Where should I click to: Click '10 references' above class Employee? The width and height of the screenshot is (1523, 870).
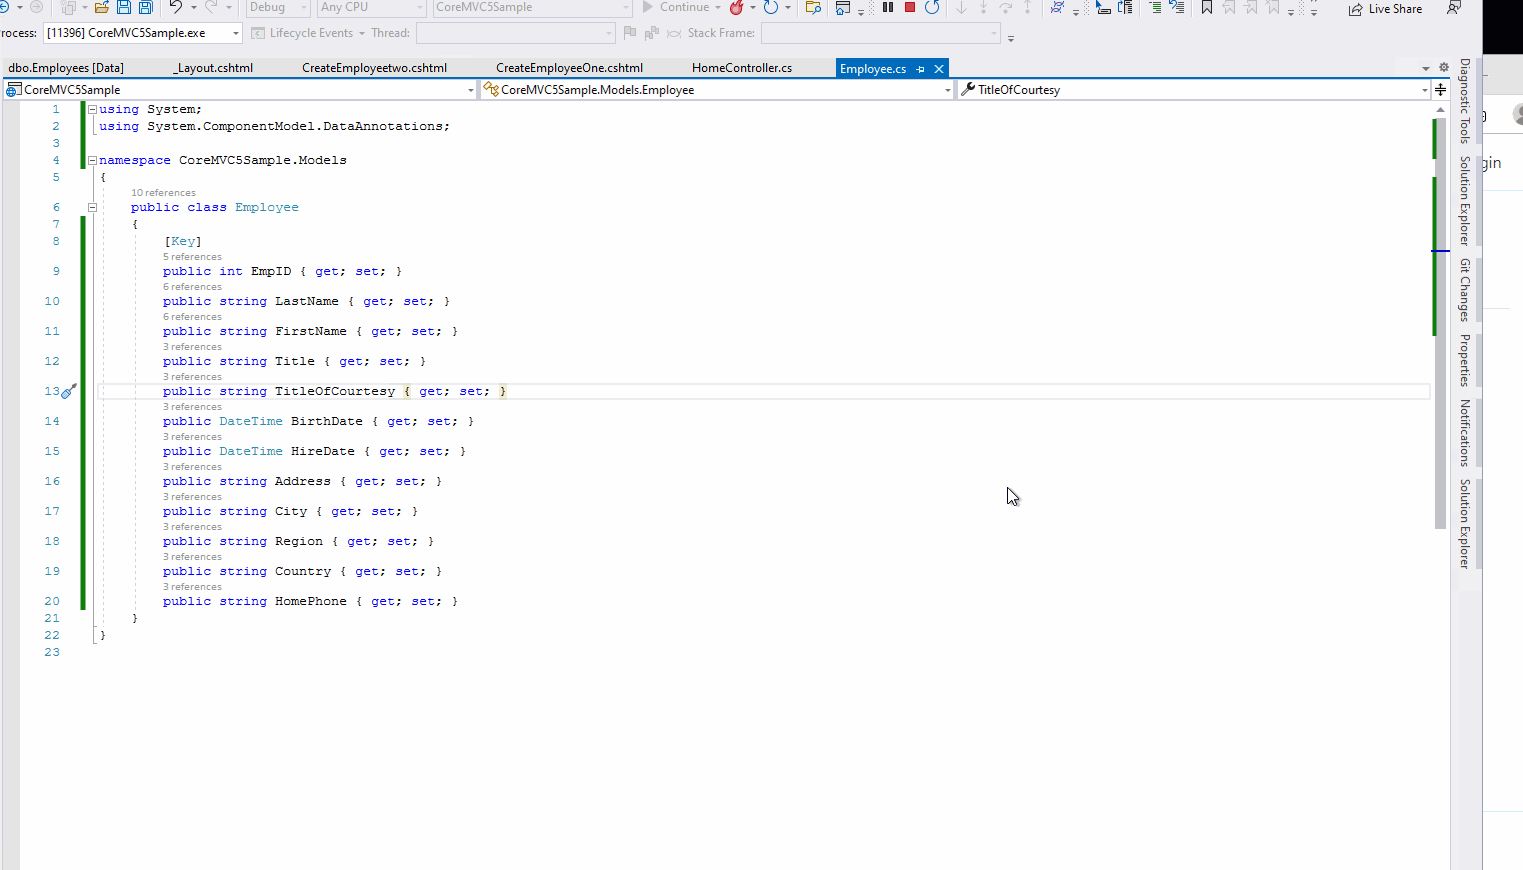coord(163,193)
